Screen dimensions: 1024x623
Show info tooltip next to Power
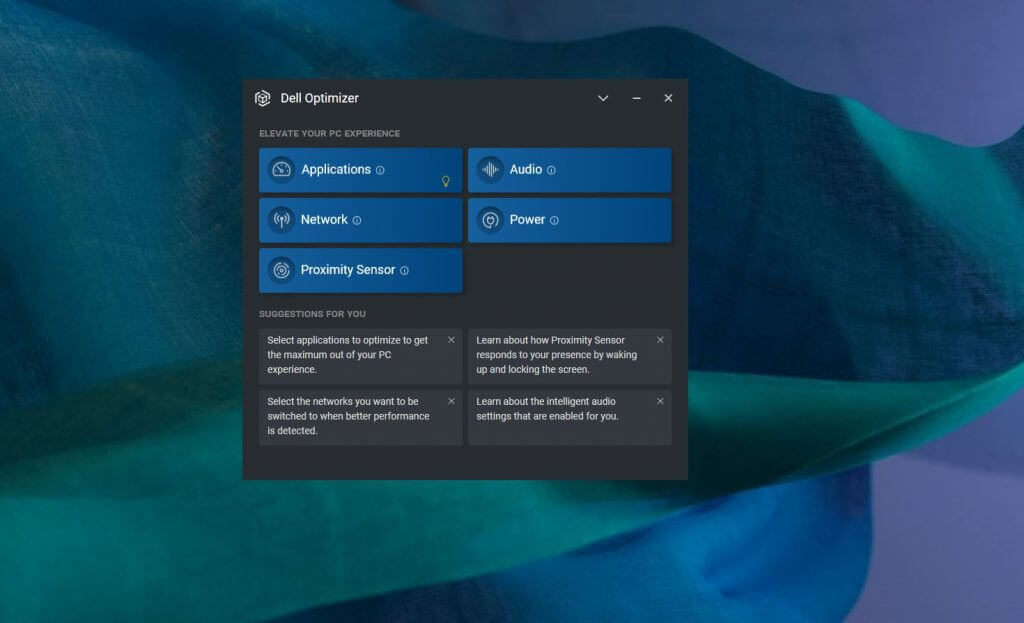(x=554, y=221)
